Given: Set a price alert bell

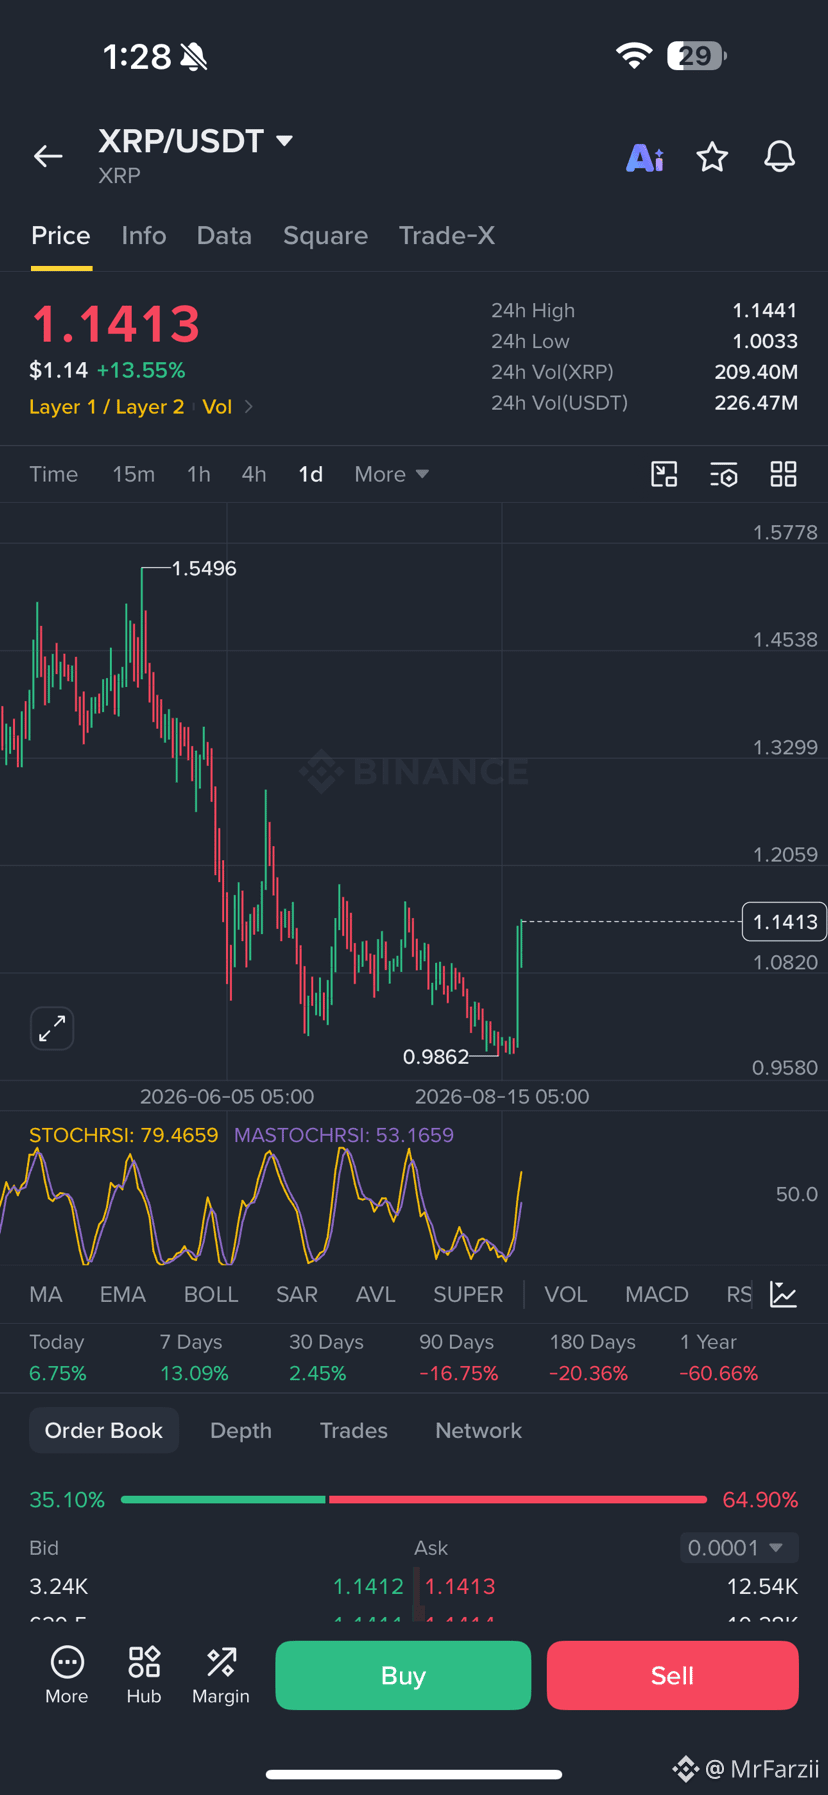Looking at the screenshot, I should point(780,156).
